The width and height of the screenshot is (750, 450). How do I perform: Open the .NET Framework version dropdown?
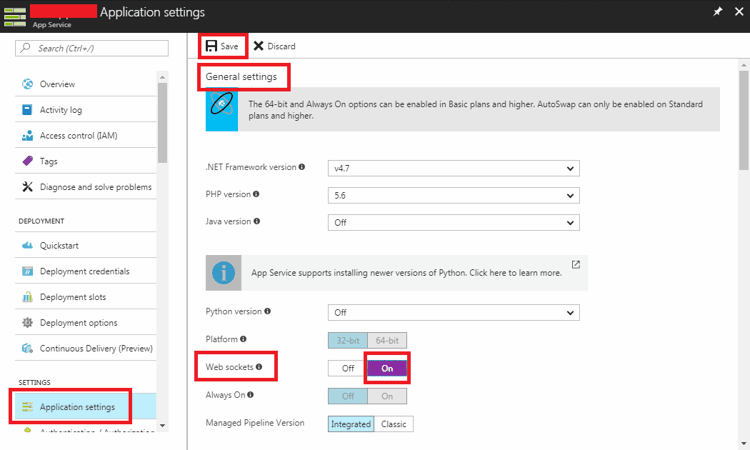click(x=453, y=168)
